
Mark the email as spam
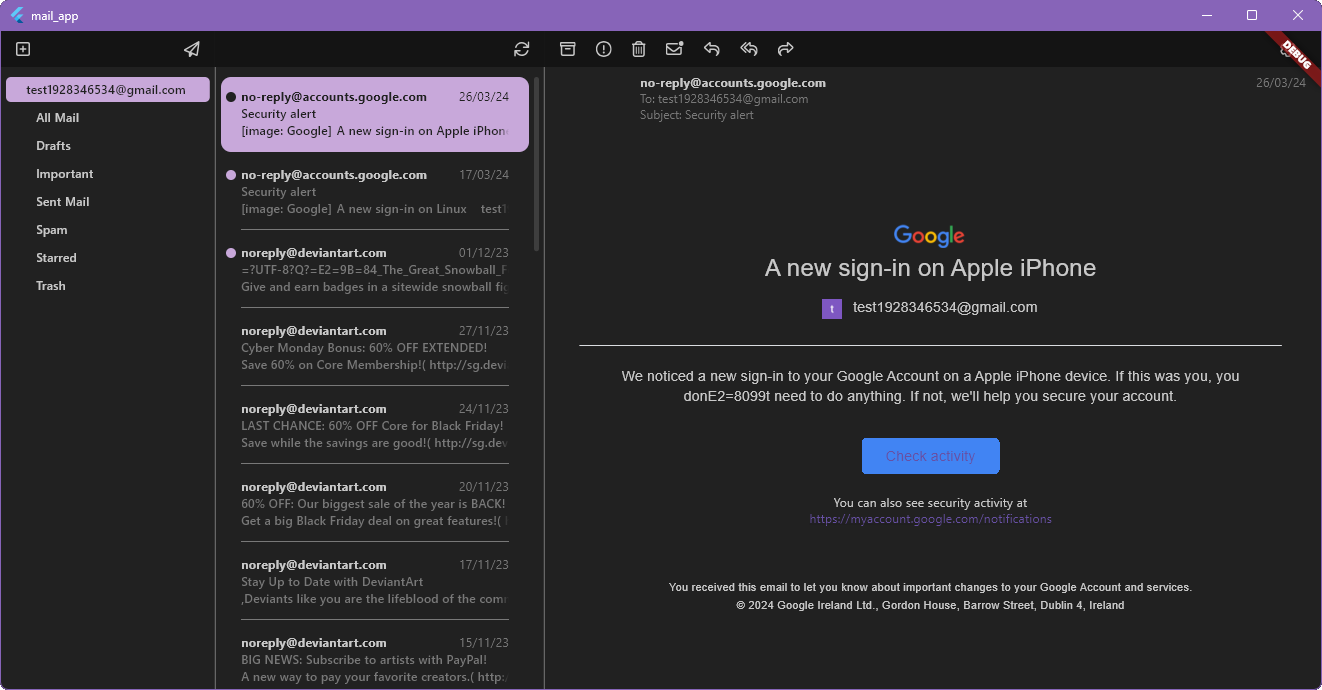pyautogui.click(x=603, y=49)
